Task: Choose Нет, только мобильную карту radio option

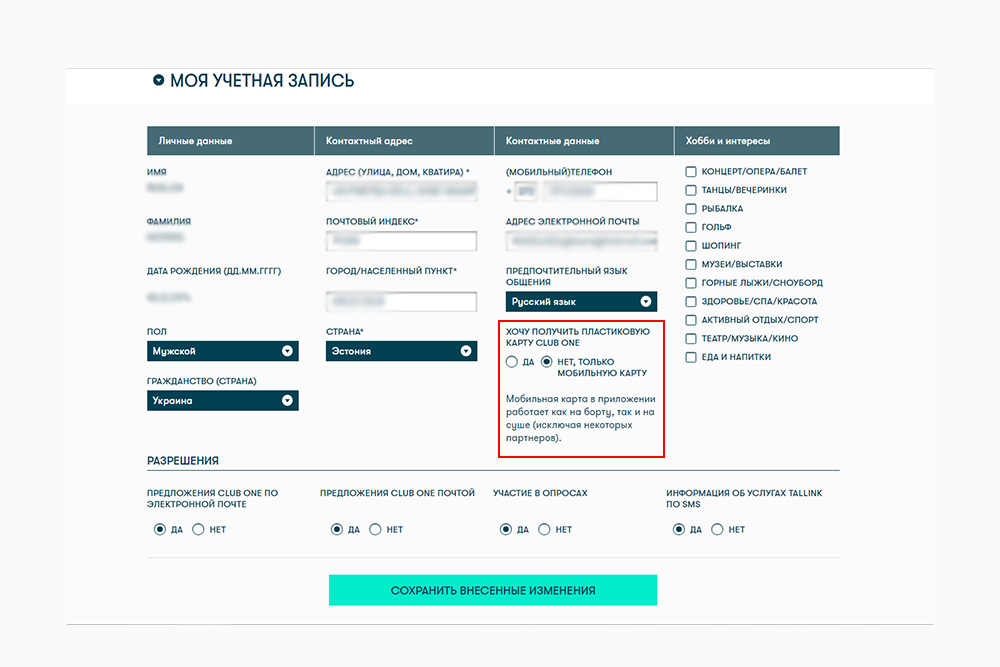Action: [x=546, y=362]
